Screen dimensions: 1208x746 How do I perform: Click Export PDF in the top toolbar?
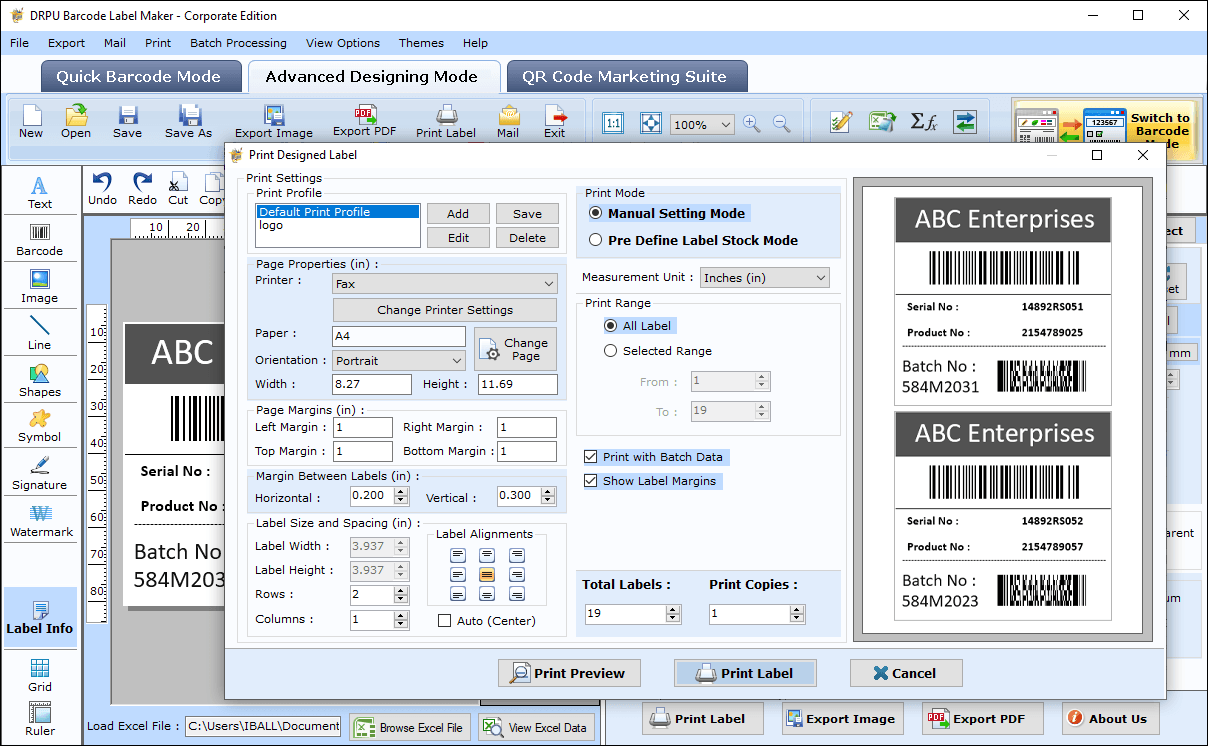click(x=365, y=121)
